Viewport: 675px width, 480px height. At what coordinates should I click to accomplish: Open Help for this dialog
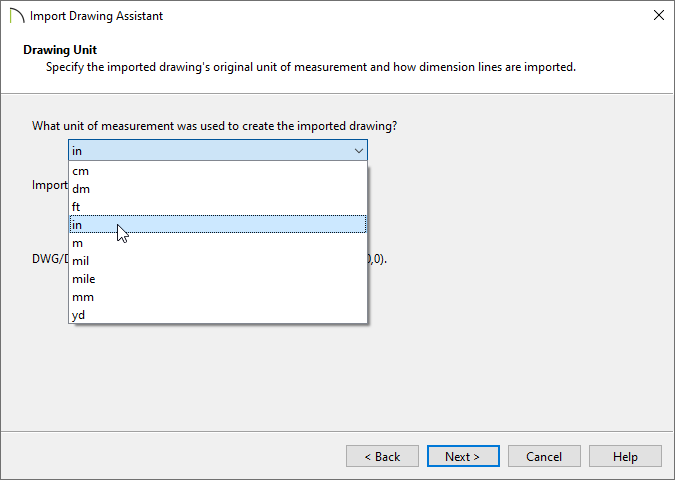pos(625,456)
